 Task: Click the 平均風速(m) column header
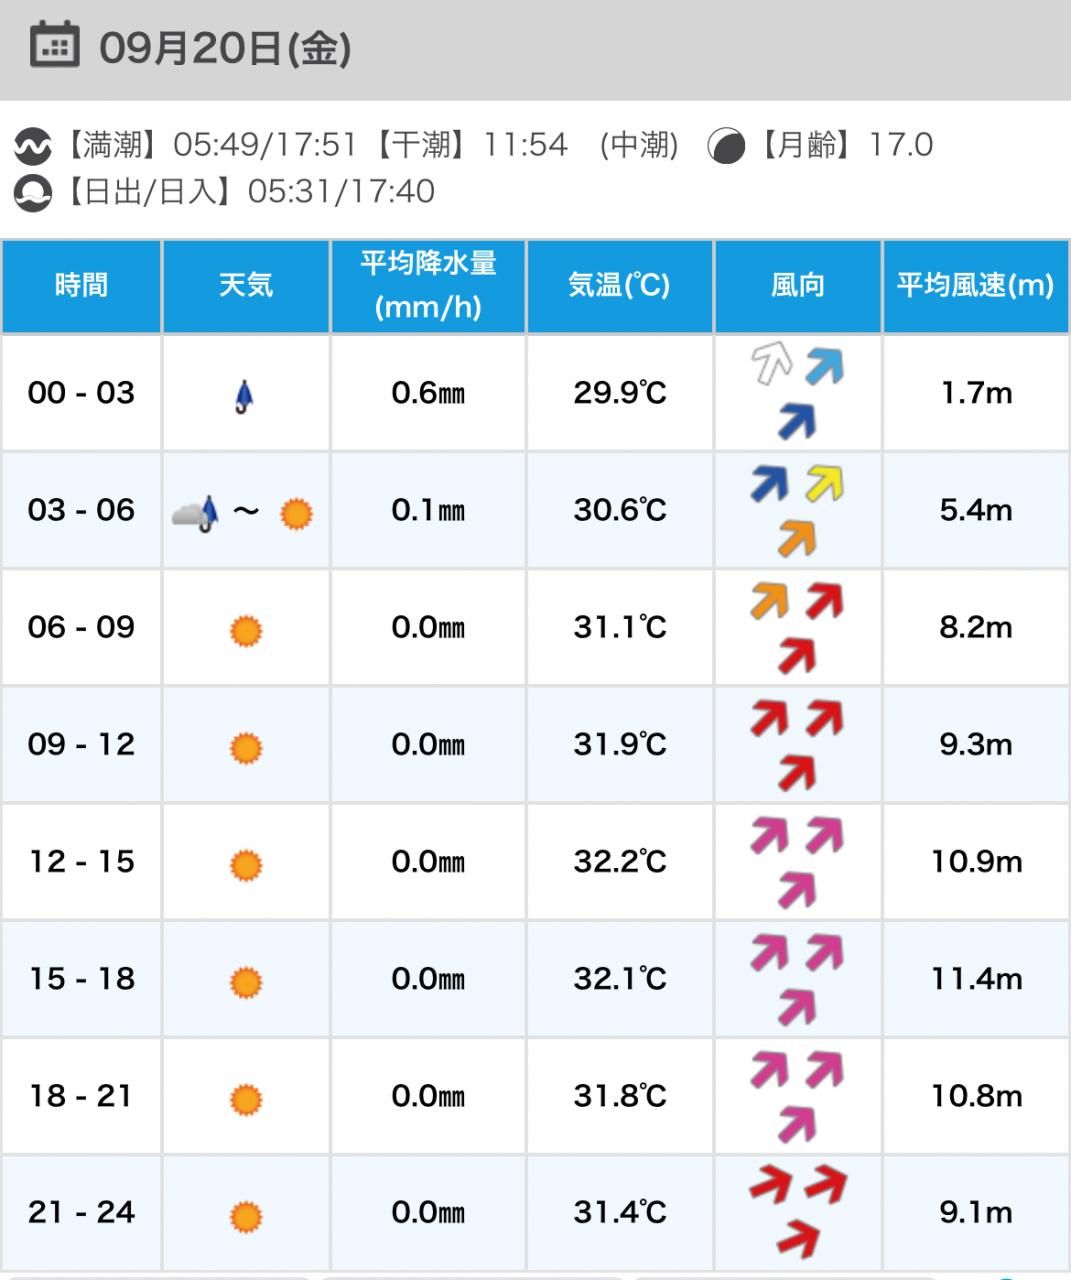[975, 286]
